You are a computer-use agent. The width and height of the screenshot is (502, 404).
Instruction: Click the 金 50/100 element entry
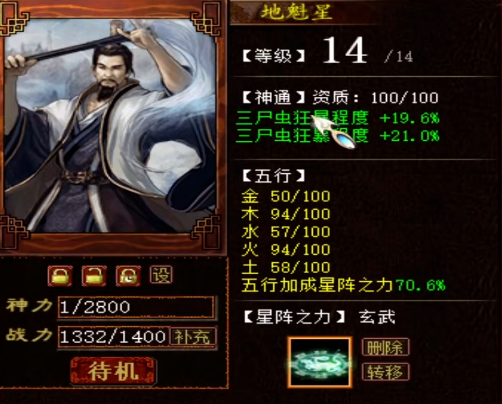coord(286,196)
